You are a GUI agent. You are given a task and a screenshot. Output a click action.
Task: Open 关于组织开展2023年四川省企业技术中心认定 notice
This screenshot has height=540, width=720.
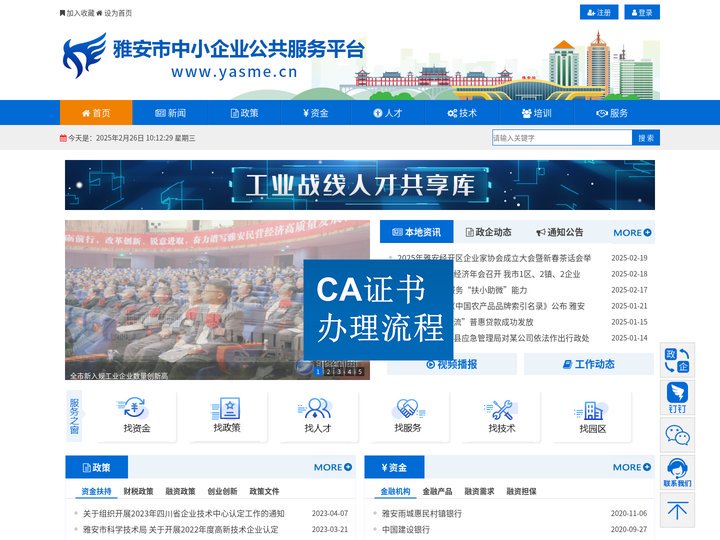point(184,513)
